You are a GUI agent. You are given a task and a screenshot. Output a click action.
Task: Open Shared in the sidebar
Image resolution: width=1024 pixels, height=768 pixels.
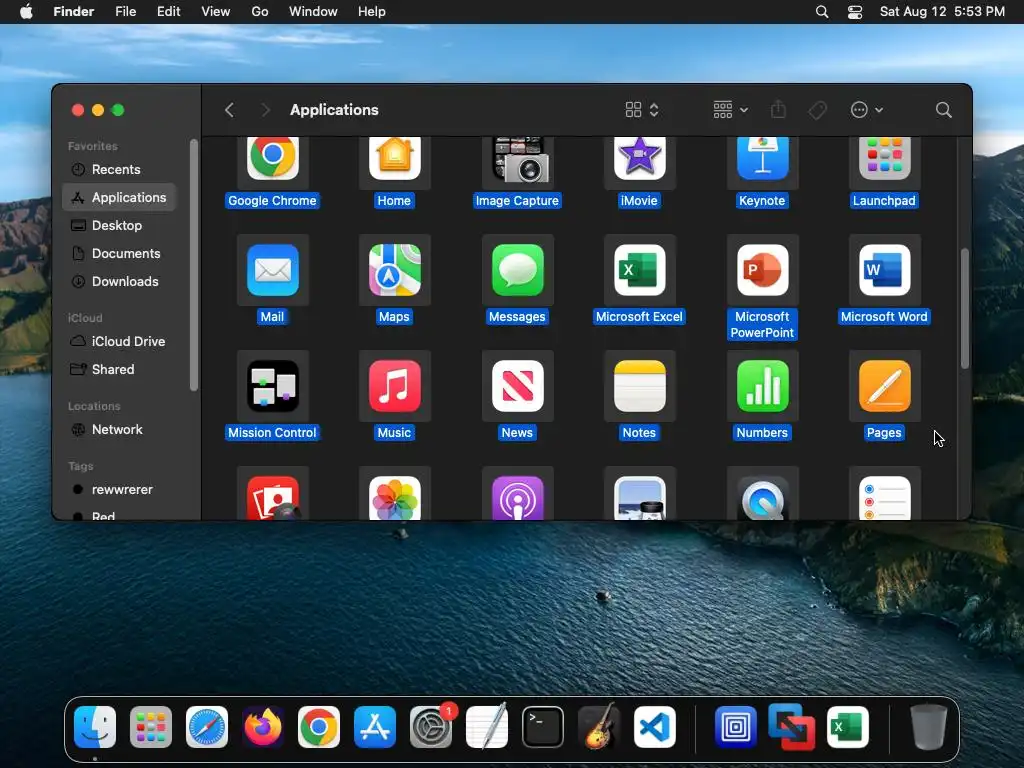pyautogui.click(x=119, y=370)
